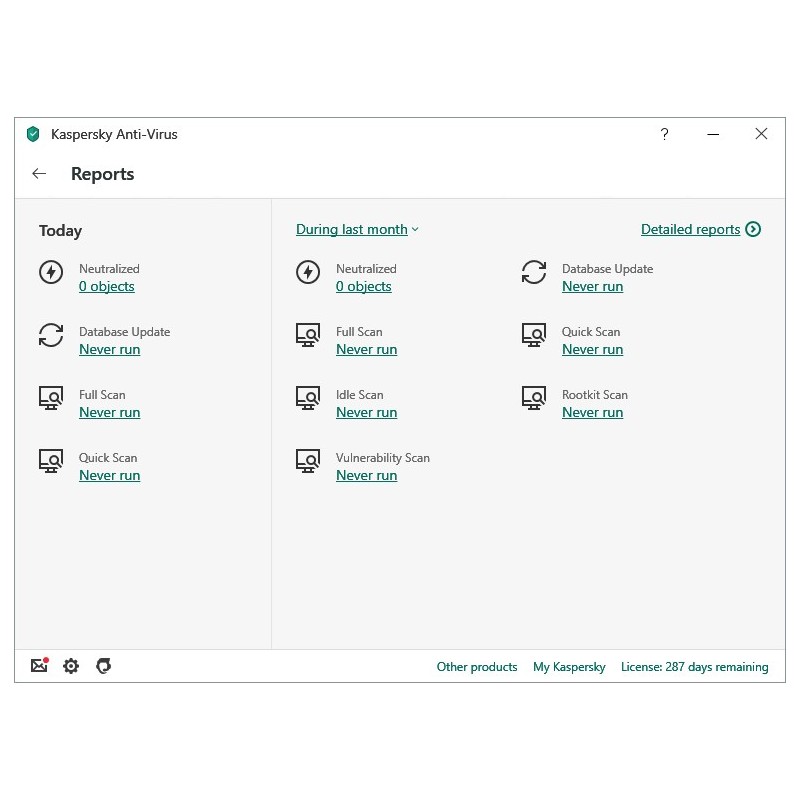Image resolution: width=800 pixels, height=800 pixels.
Task: Click the notification envelope icon
Action: pyautogui.click(x=39, y=666)
